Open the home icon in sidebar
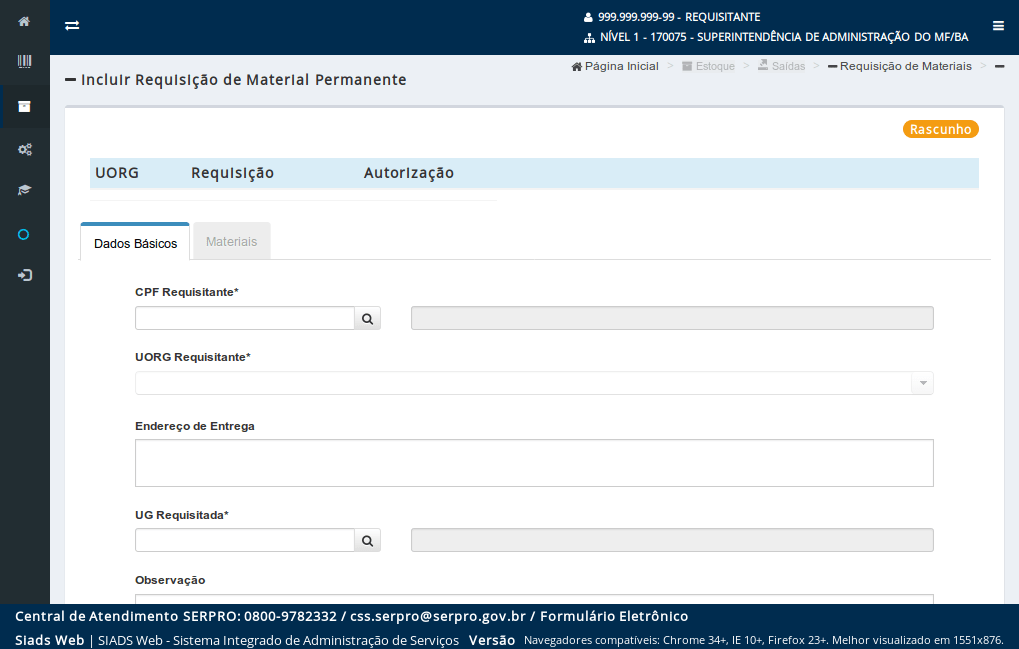1019x649 pixels. [24, 21]
